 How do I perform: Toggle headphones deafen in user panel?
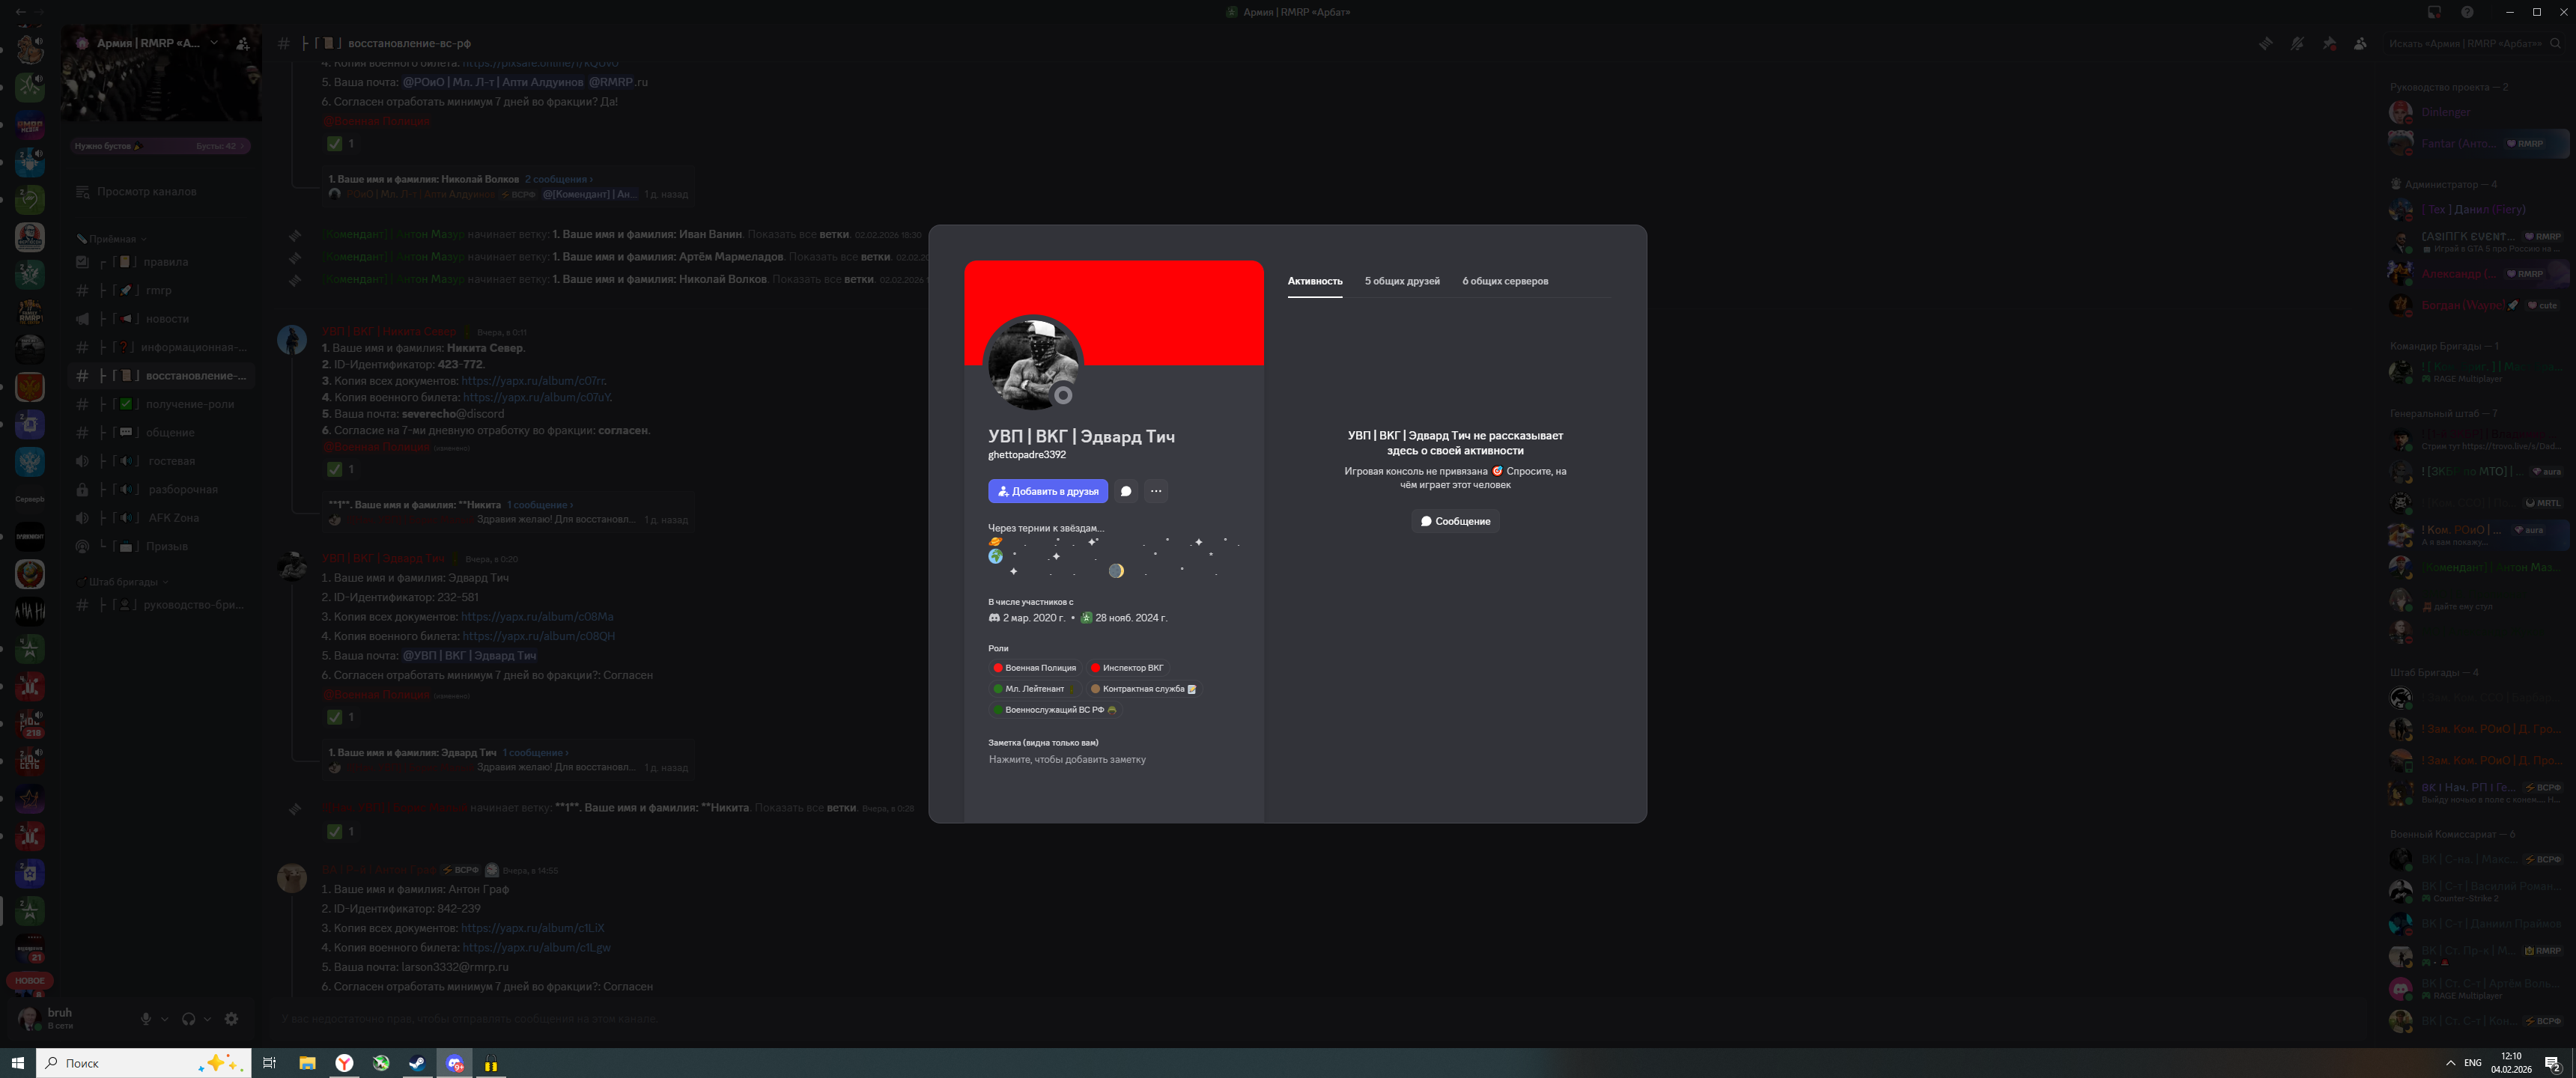[x=188, y=1019]
